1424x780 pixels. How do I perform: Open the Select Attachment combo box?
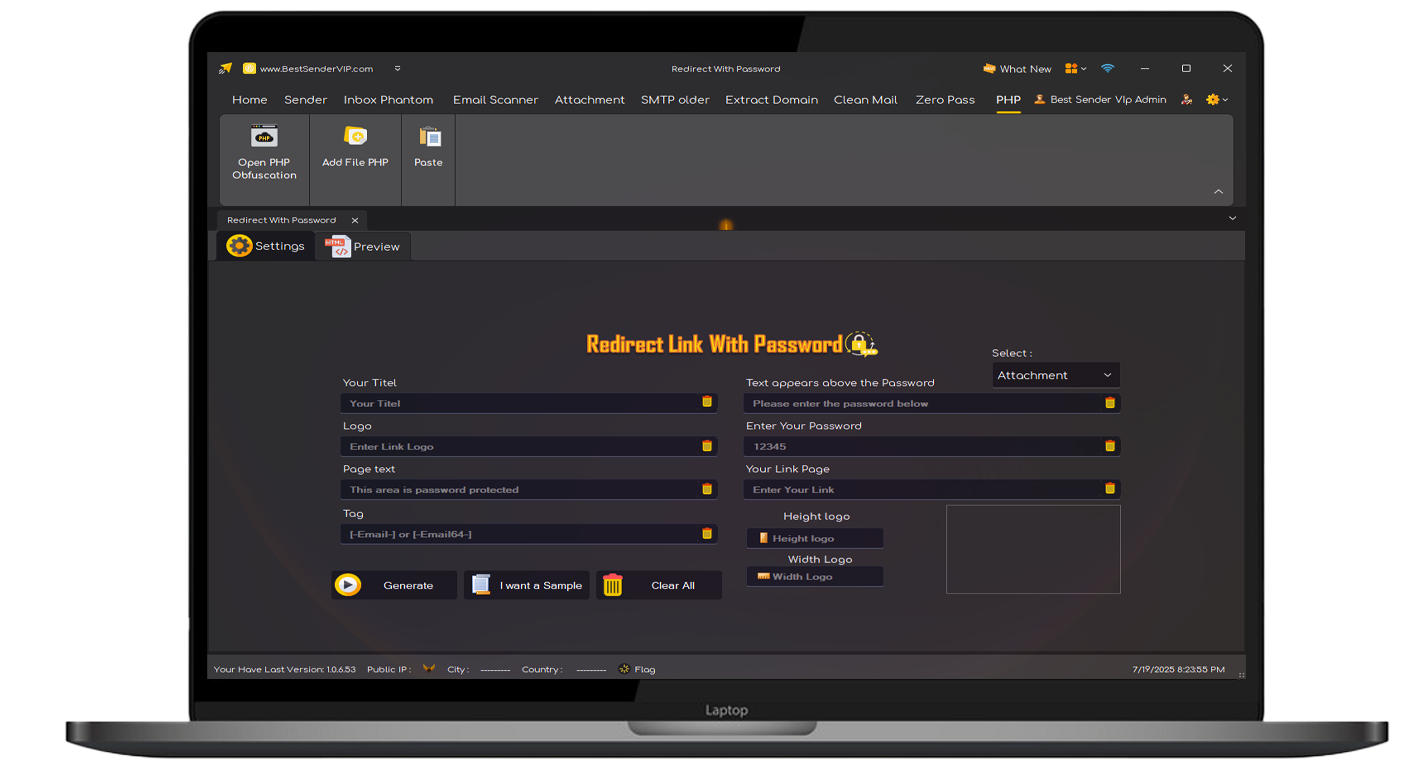coord(1056,375)
